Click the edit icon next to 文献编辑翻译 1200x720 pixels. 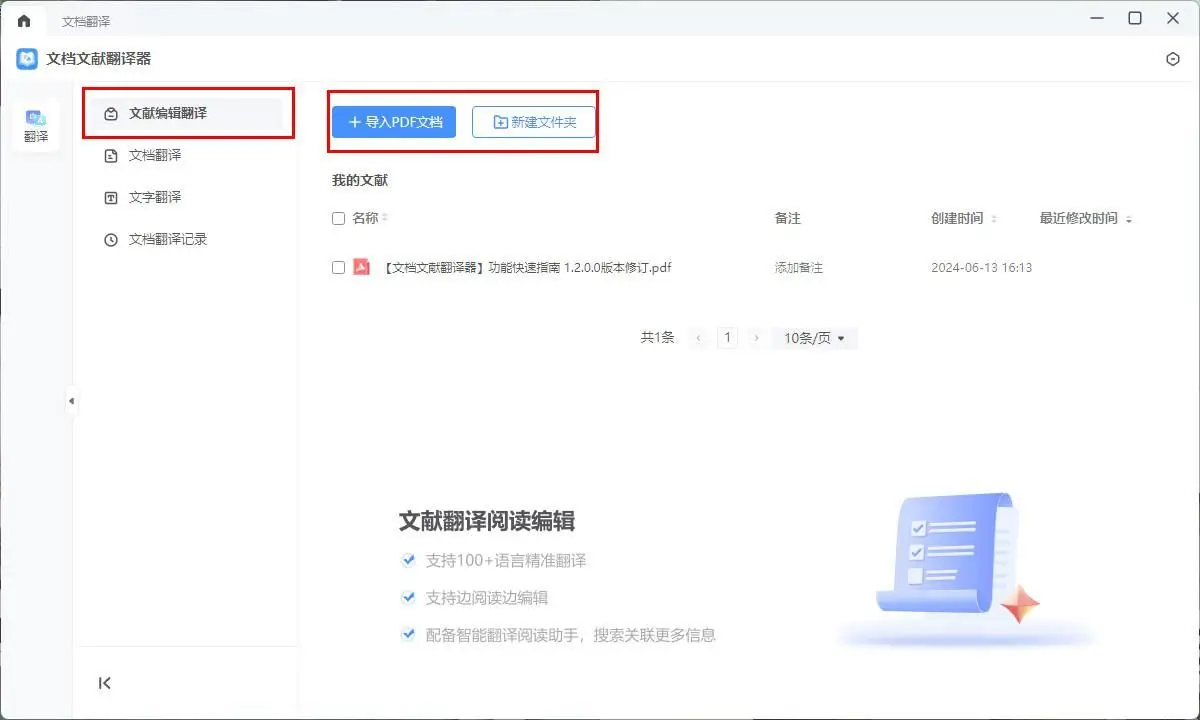click(110, 113)
